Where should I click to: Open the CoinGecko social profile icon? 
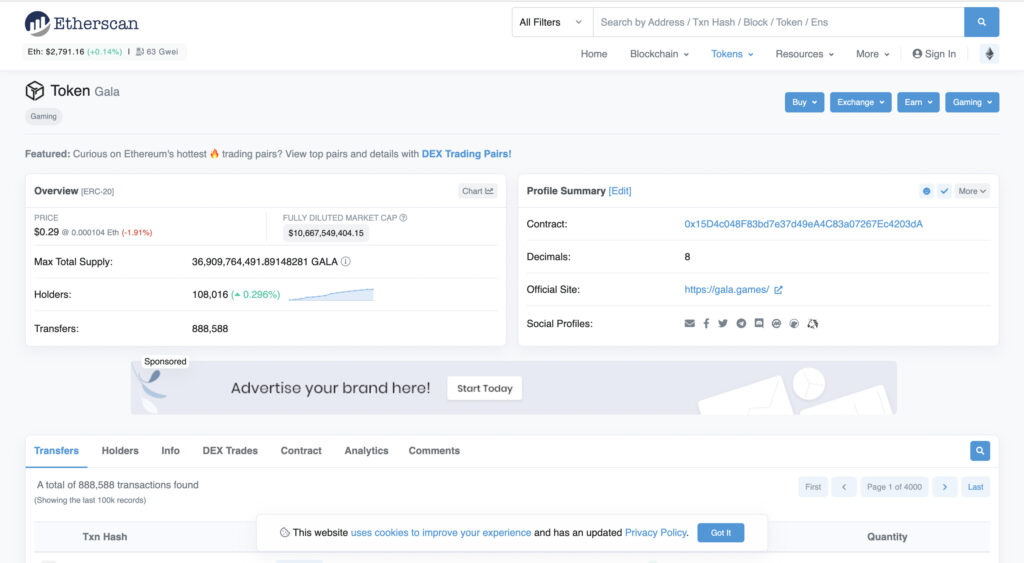(793, 323)
